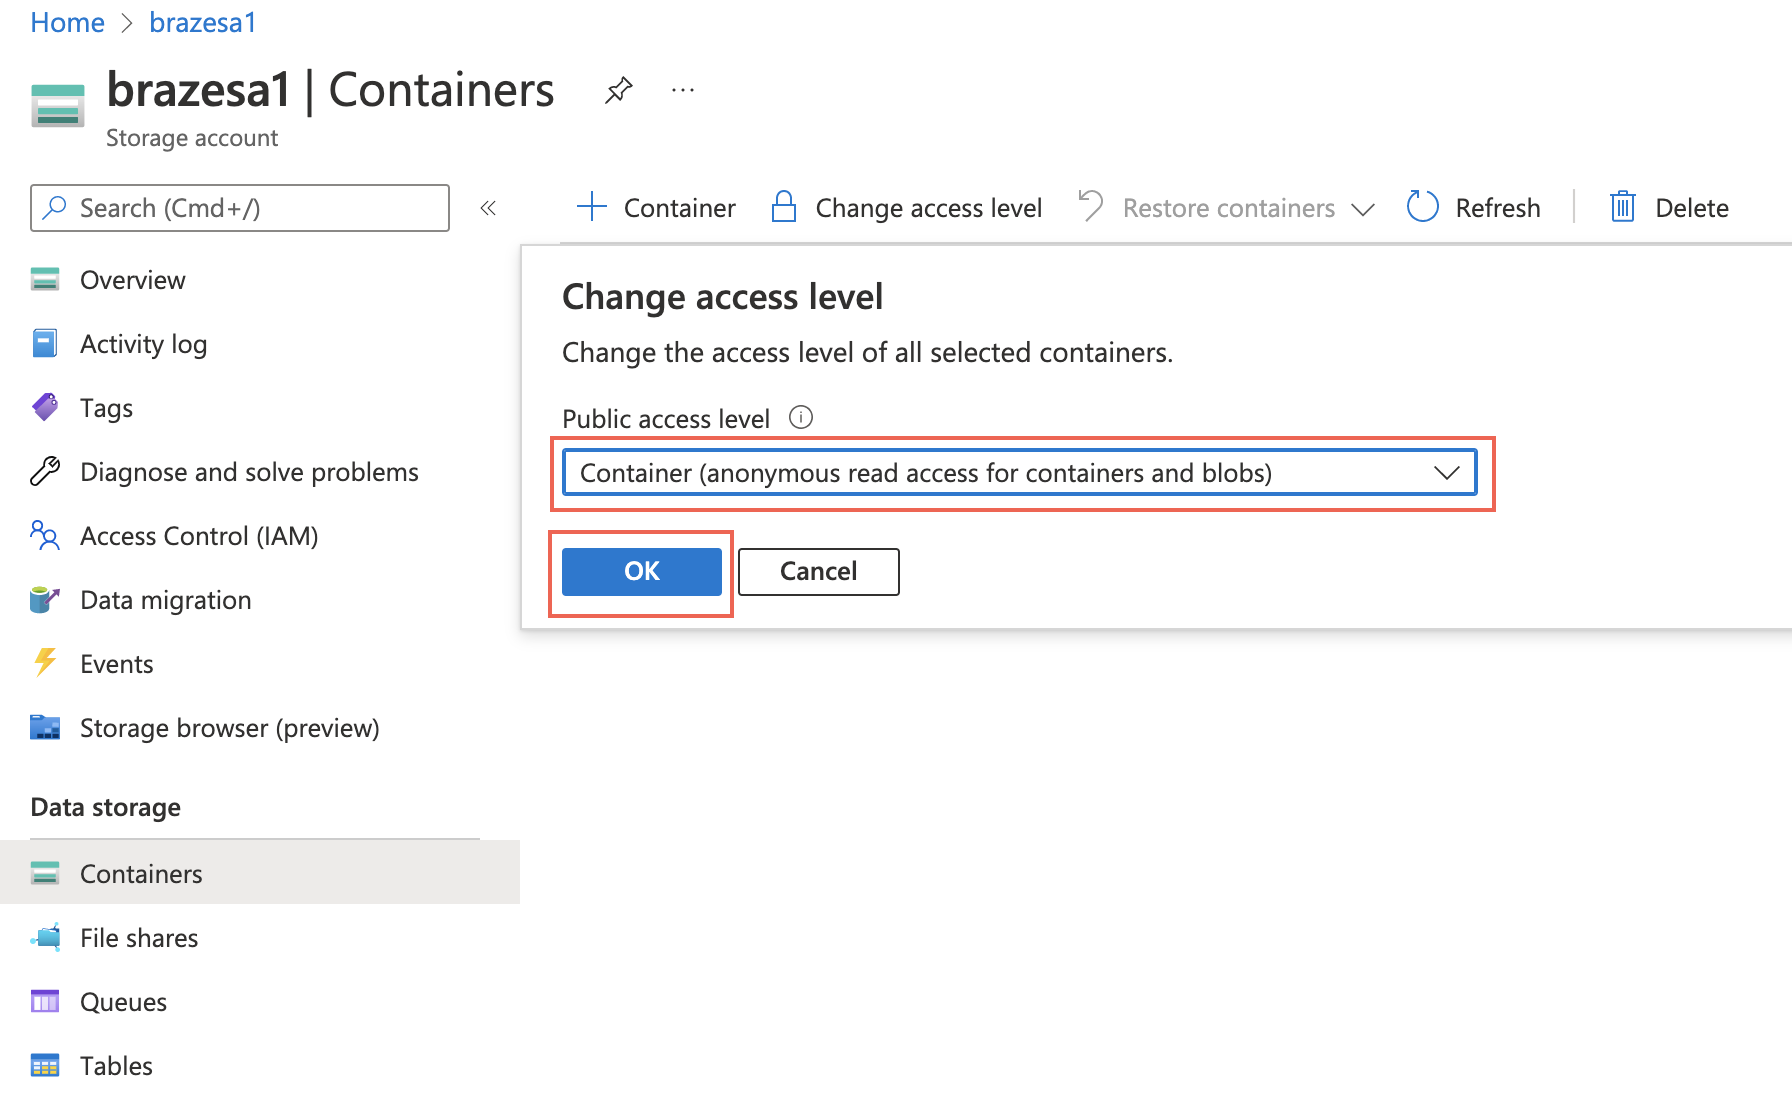Click the Restore containers label
This screenshot has width=1792, height=1106.
click(1229, 208)
